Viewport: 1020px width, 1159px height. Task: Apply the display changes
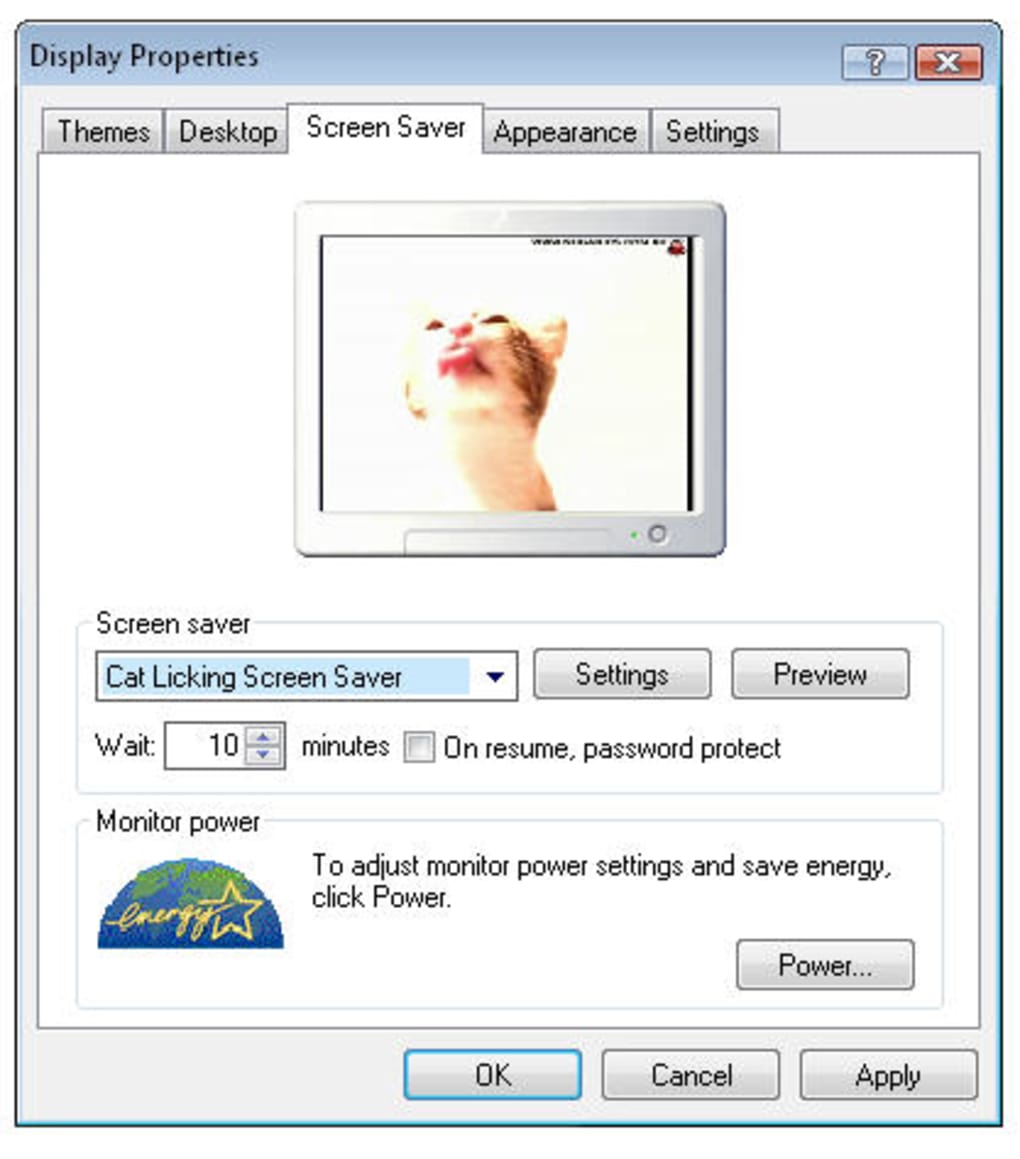point(888,1075)
